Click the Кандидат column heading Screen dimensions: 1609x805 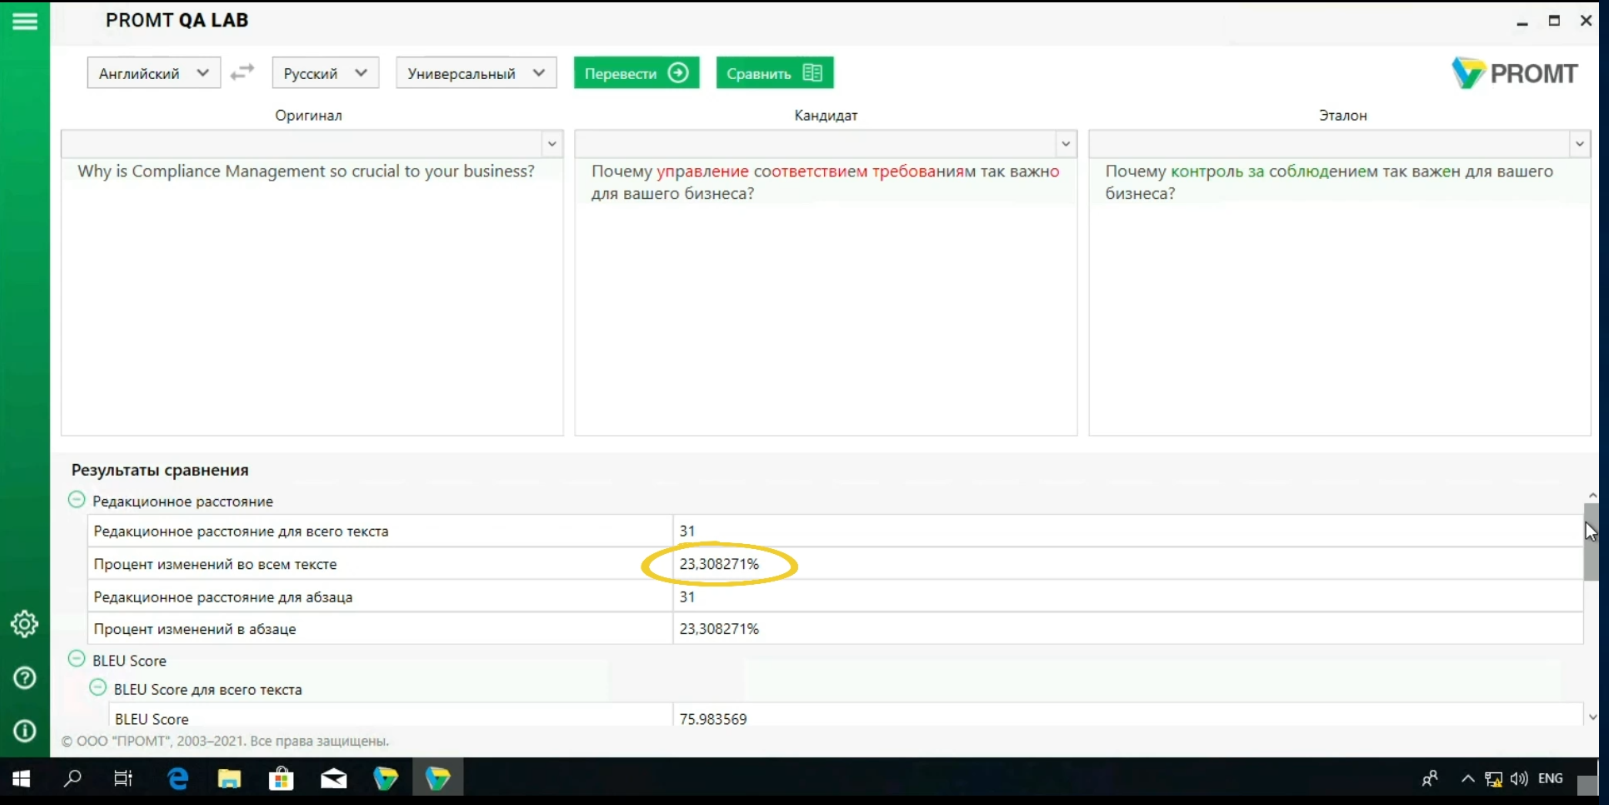[x=826, y=115]
